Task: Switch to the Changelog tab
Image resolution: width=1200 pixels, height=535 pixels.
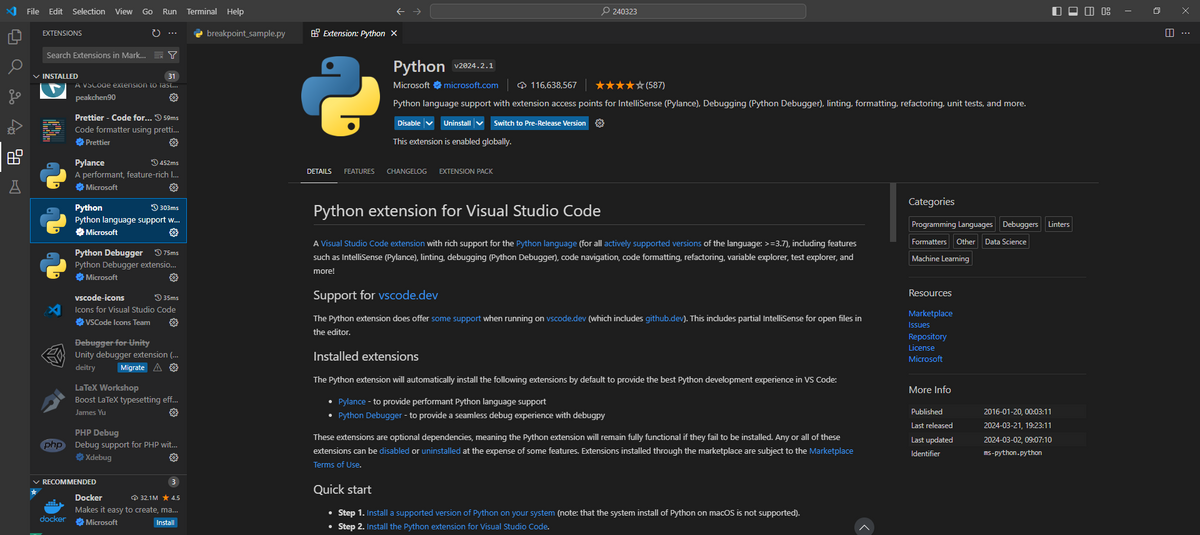Action: point(406,171)
